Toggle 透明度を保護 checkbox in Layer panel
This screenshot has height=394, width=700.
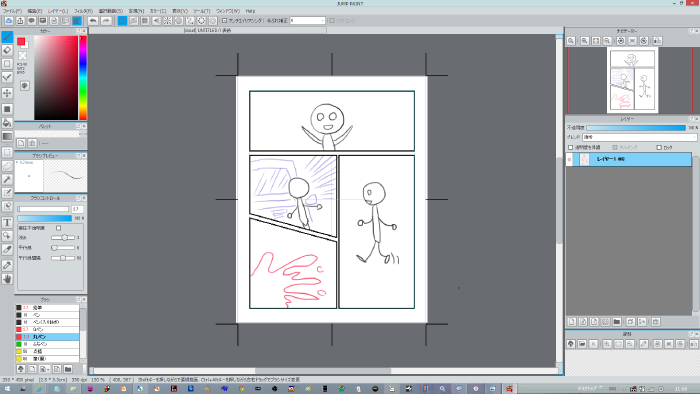pos(571,147)
